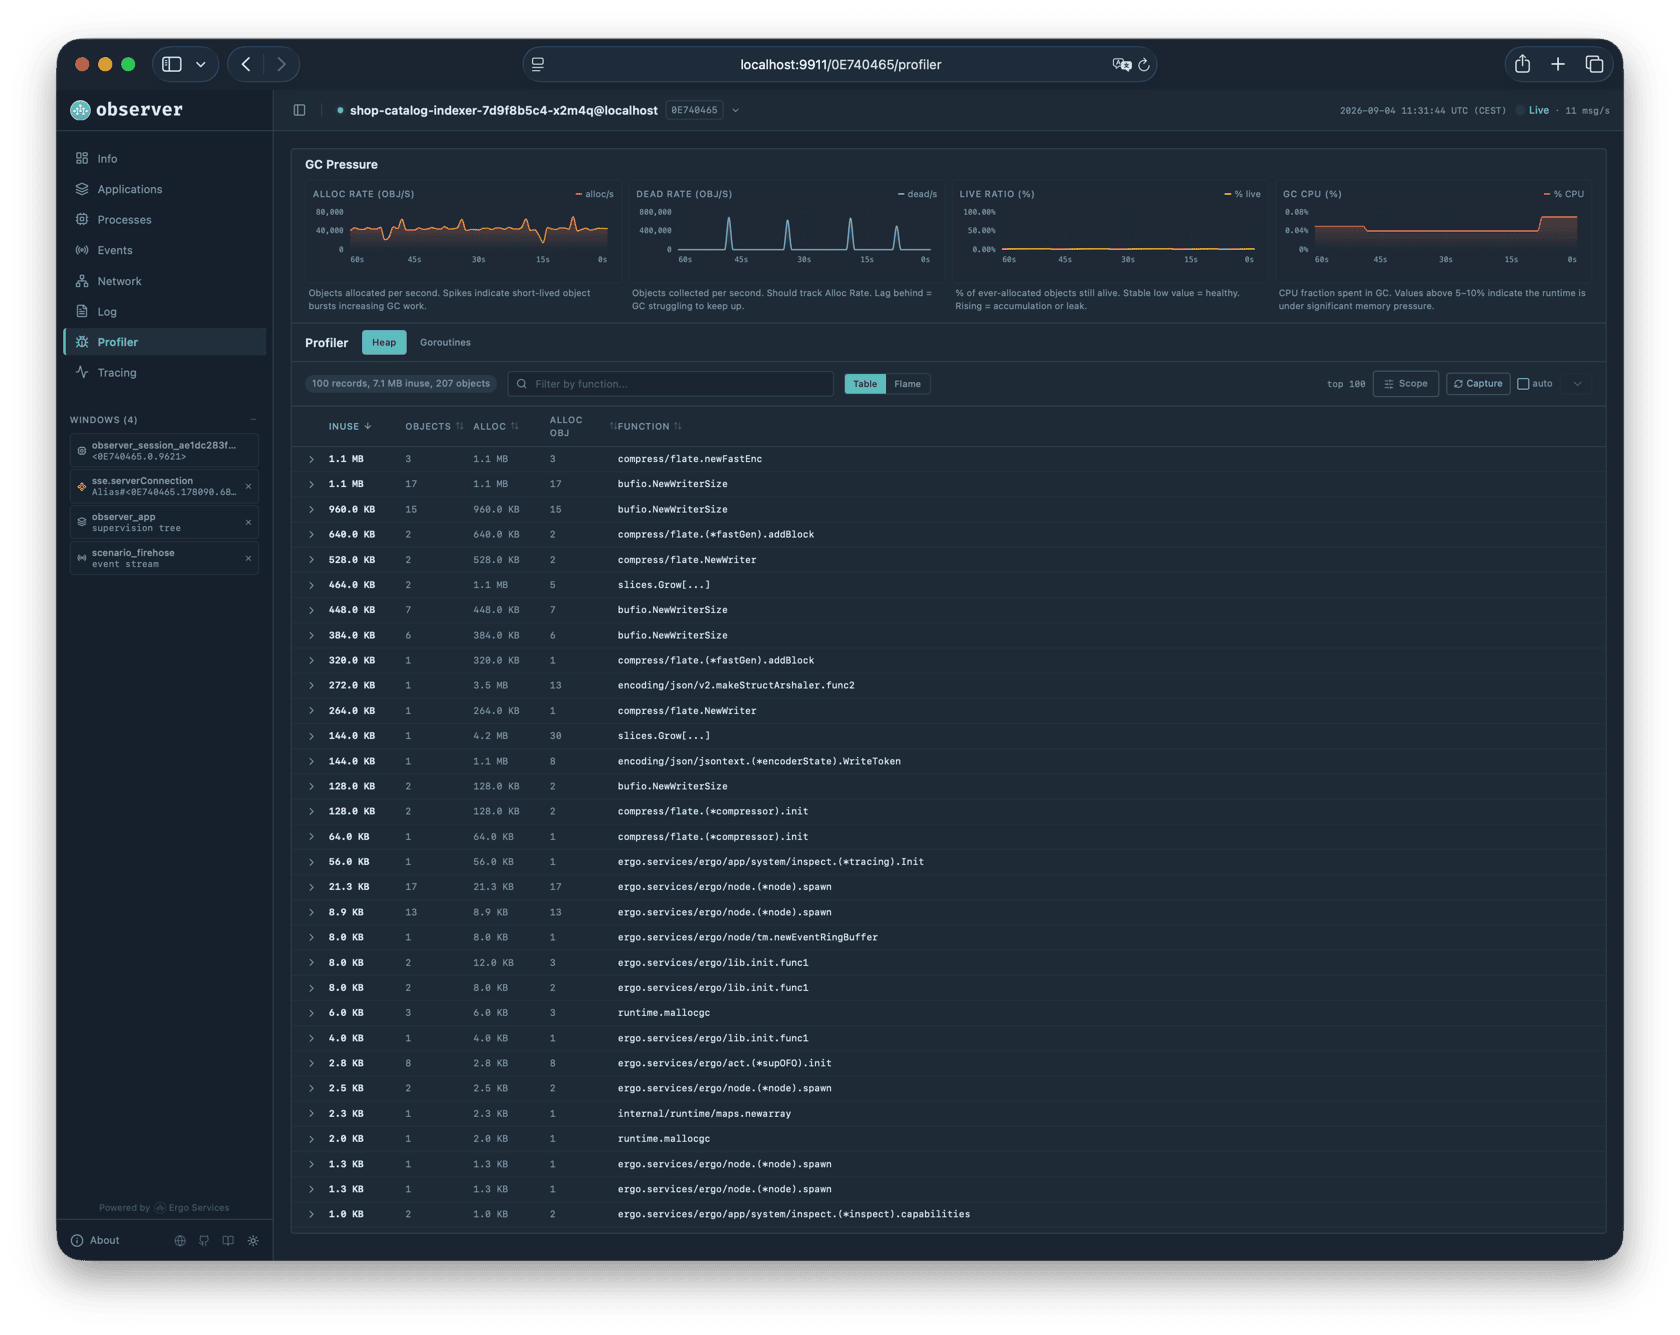1680x1335 pixels.
Task: Expand the inspect.(*tracing).Init row
Action: pyautogui.click(x=311, y=862)
